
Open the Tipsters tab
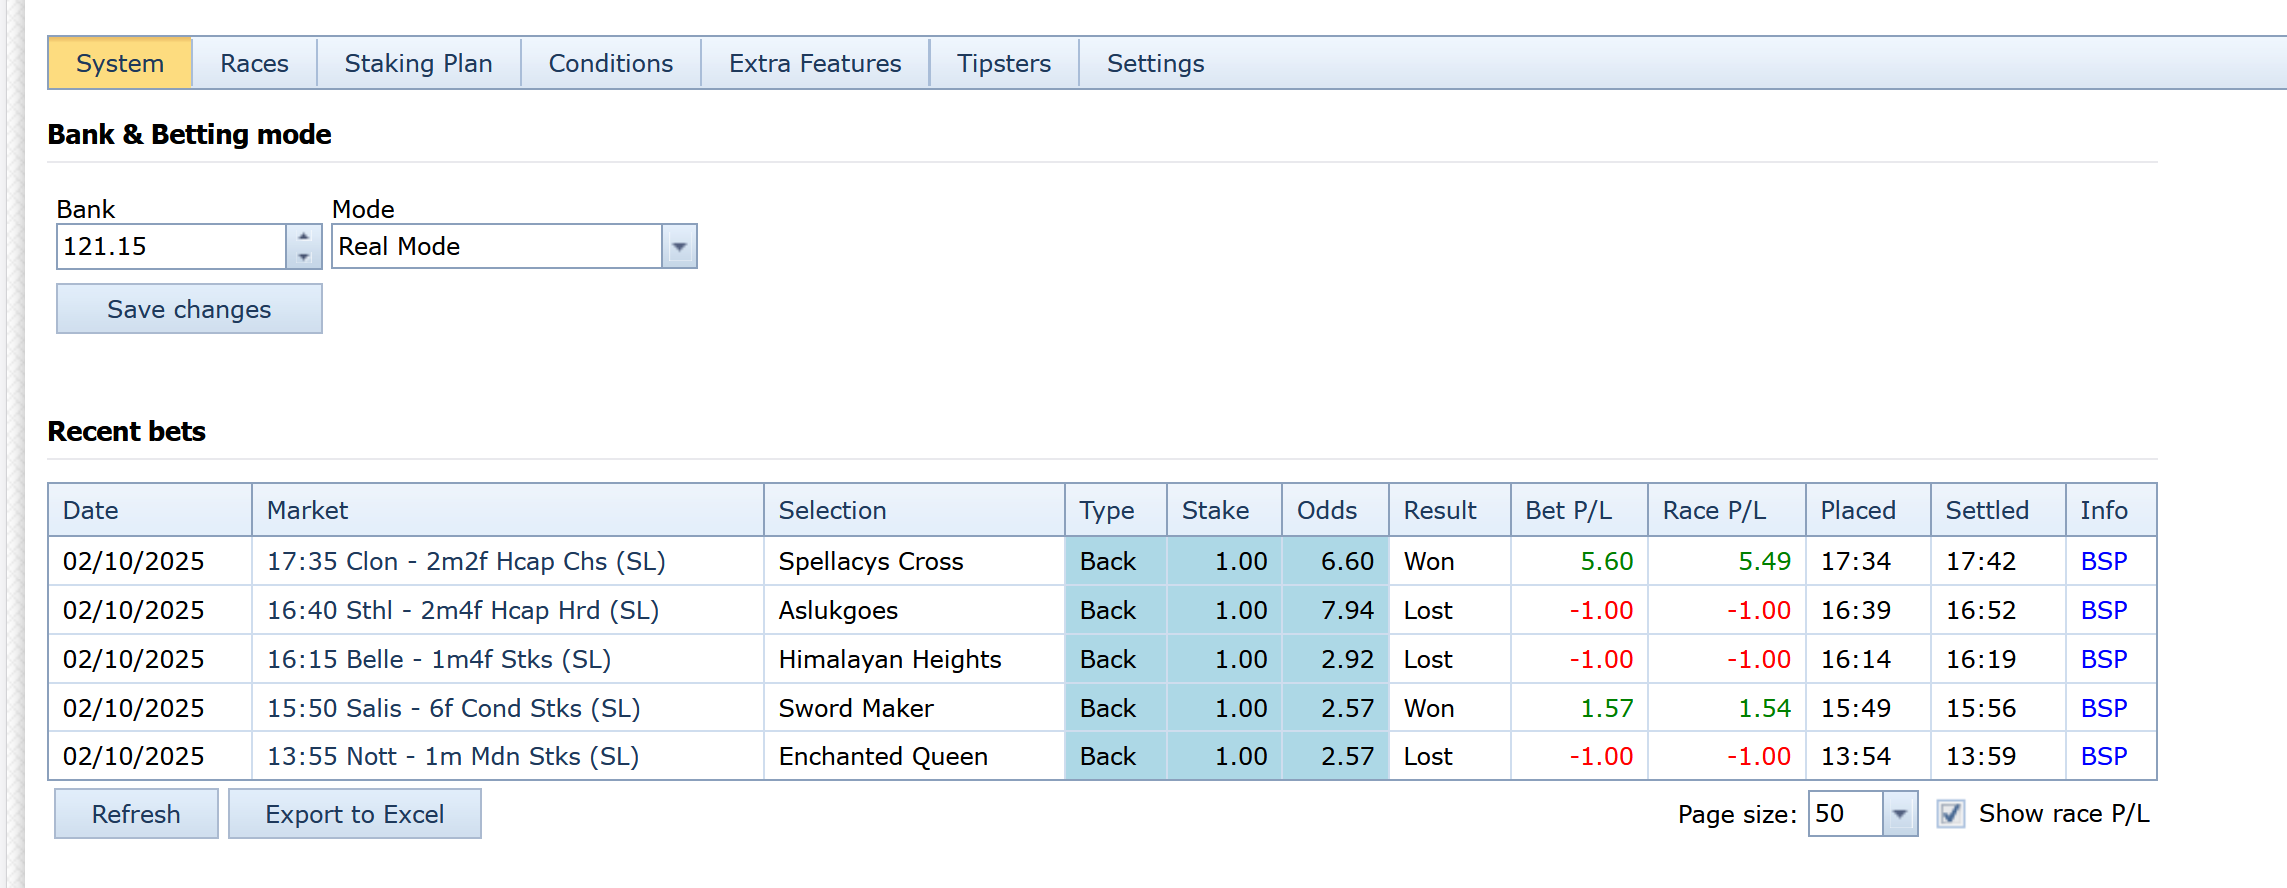[1003, 64]
